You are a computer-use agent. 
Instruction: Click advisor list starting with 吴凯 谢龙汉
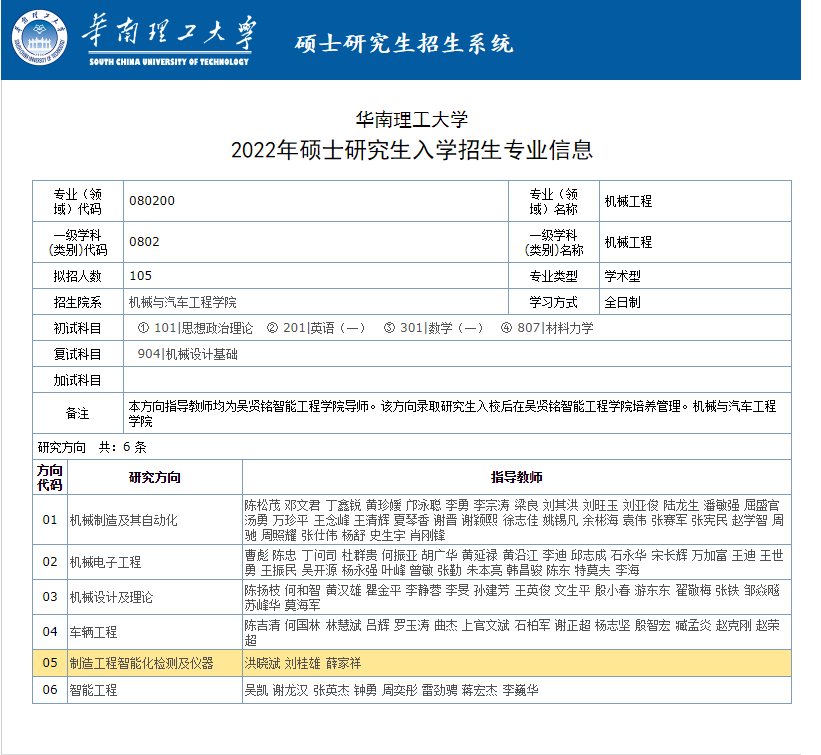click(x=391, y=690)
